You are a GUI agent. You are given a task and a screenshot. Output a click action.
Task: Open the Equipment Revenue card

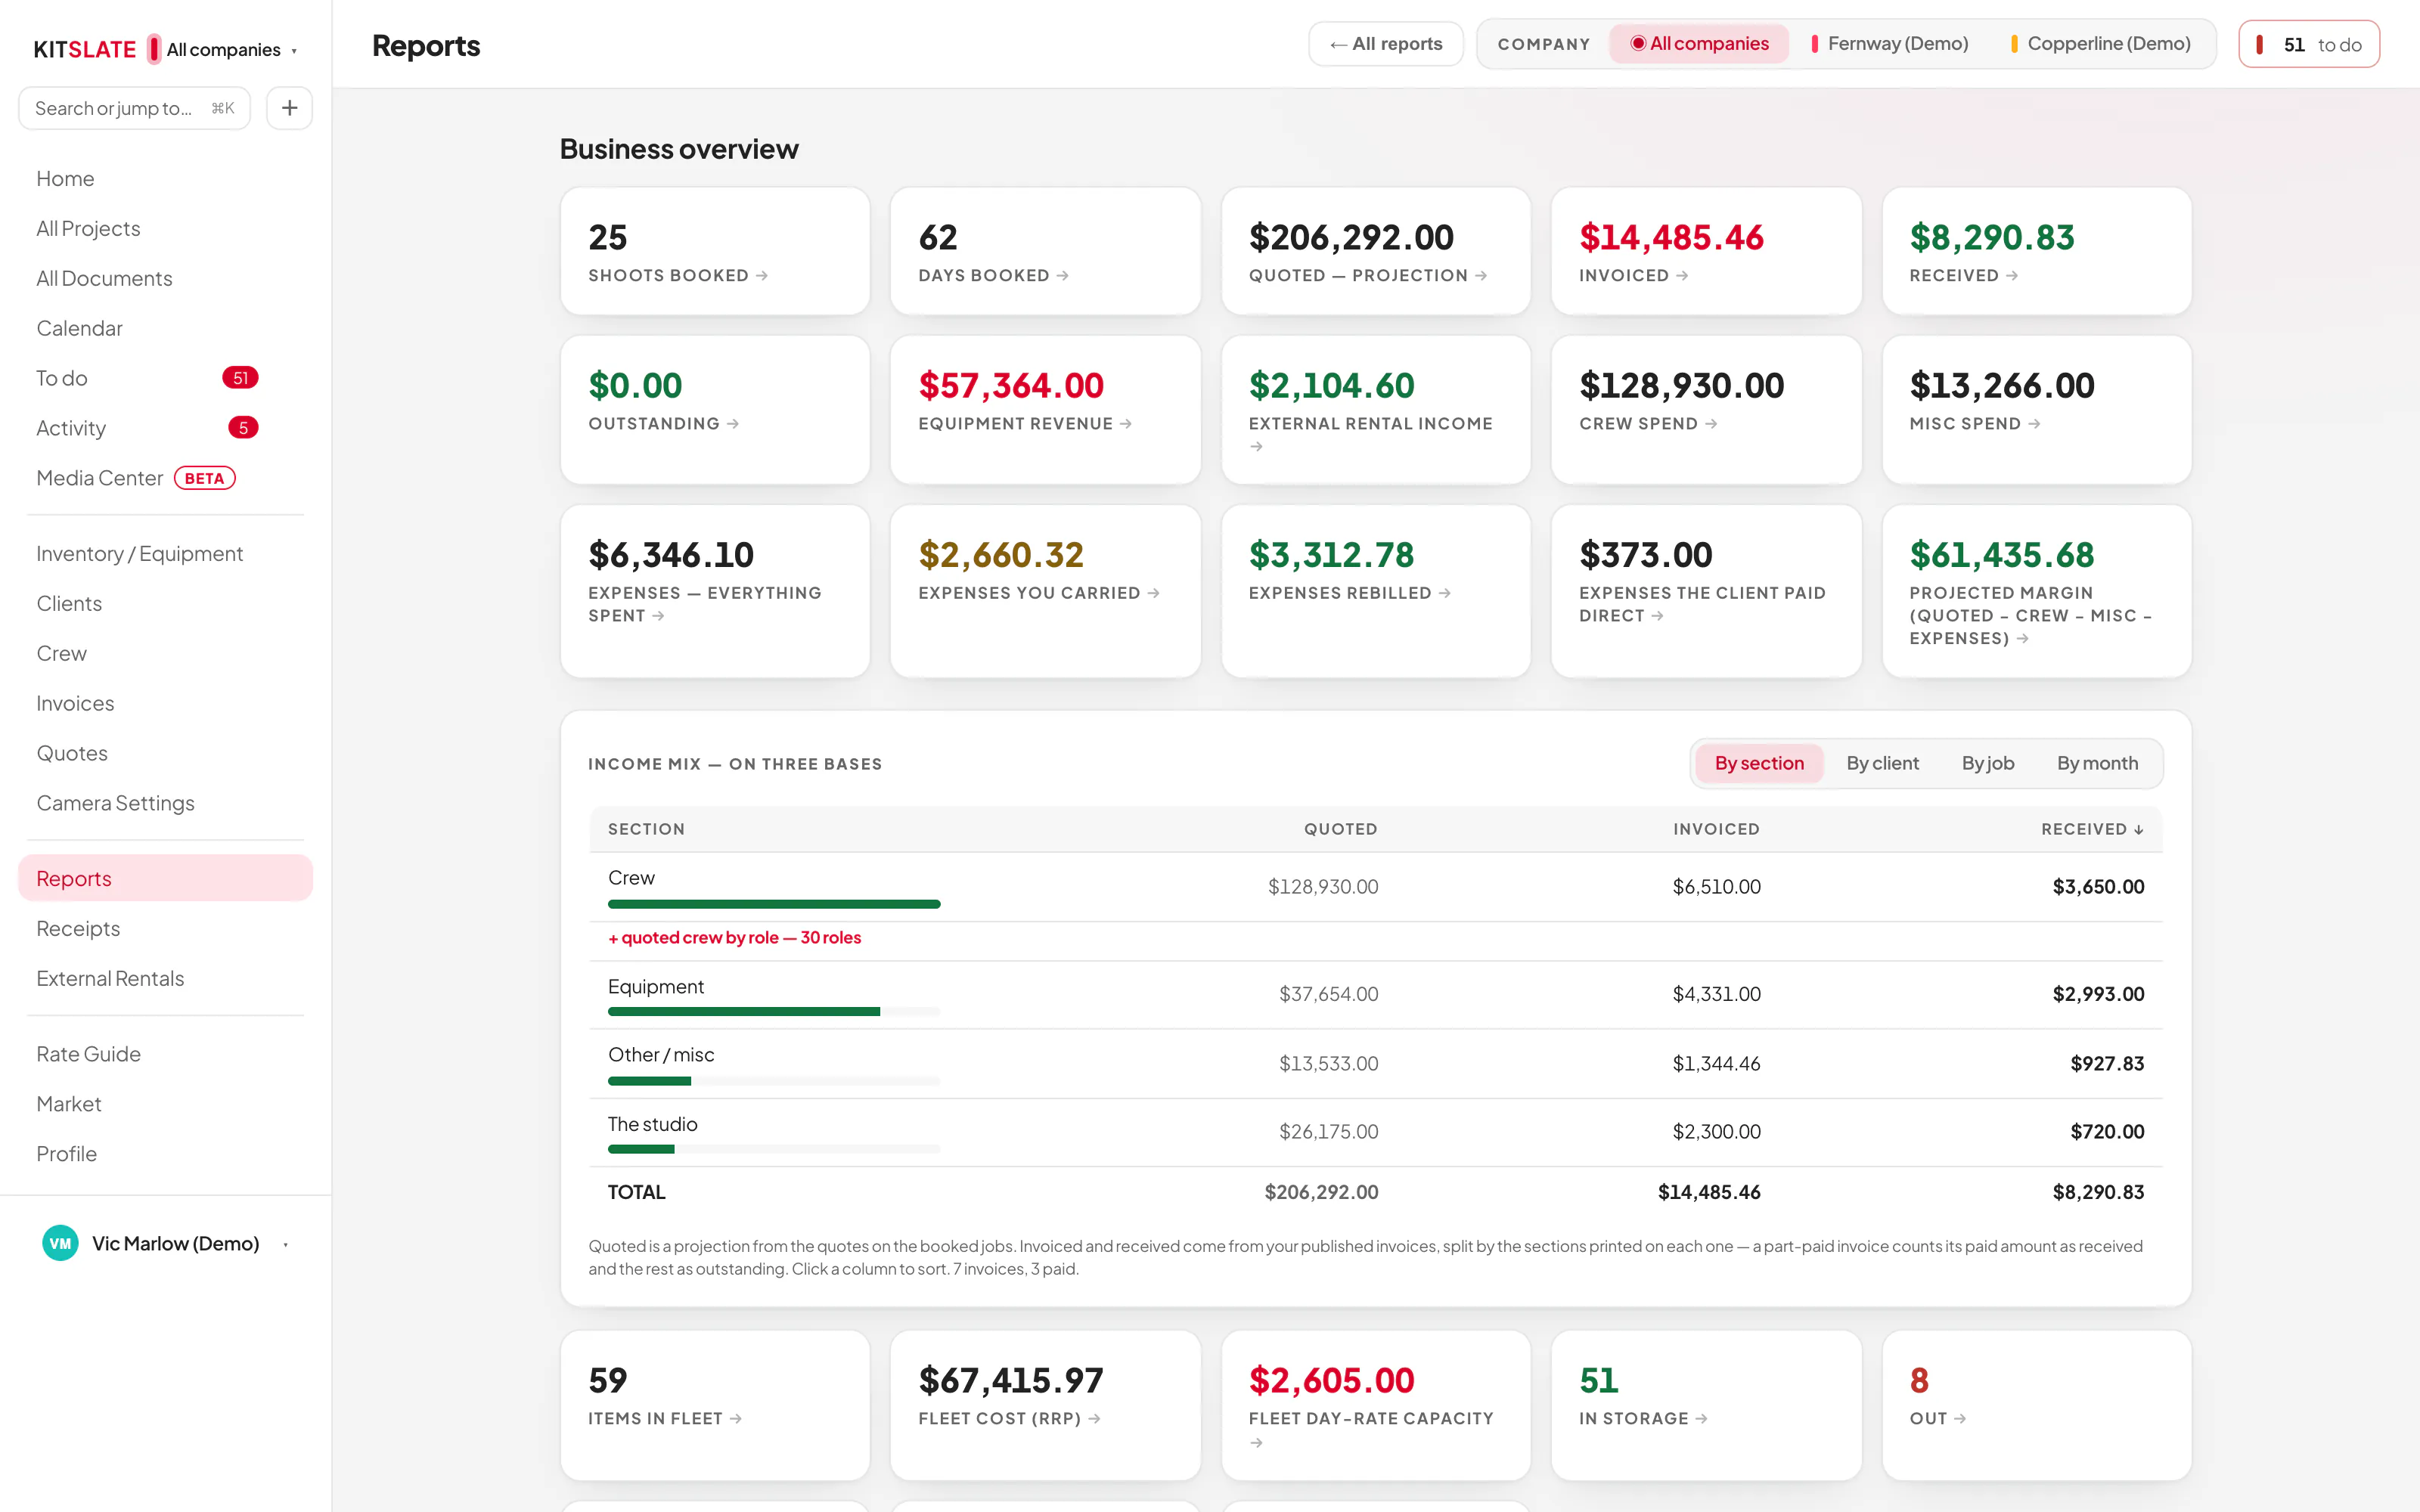tap(1045, 410)
